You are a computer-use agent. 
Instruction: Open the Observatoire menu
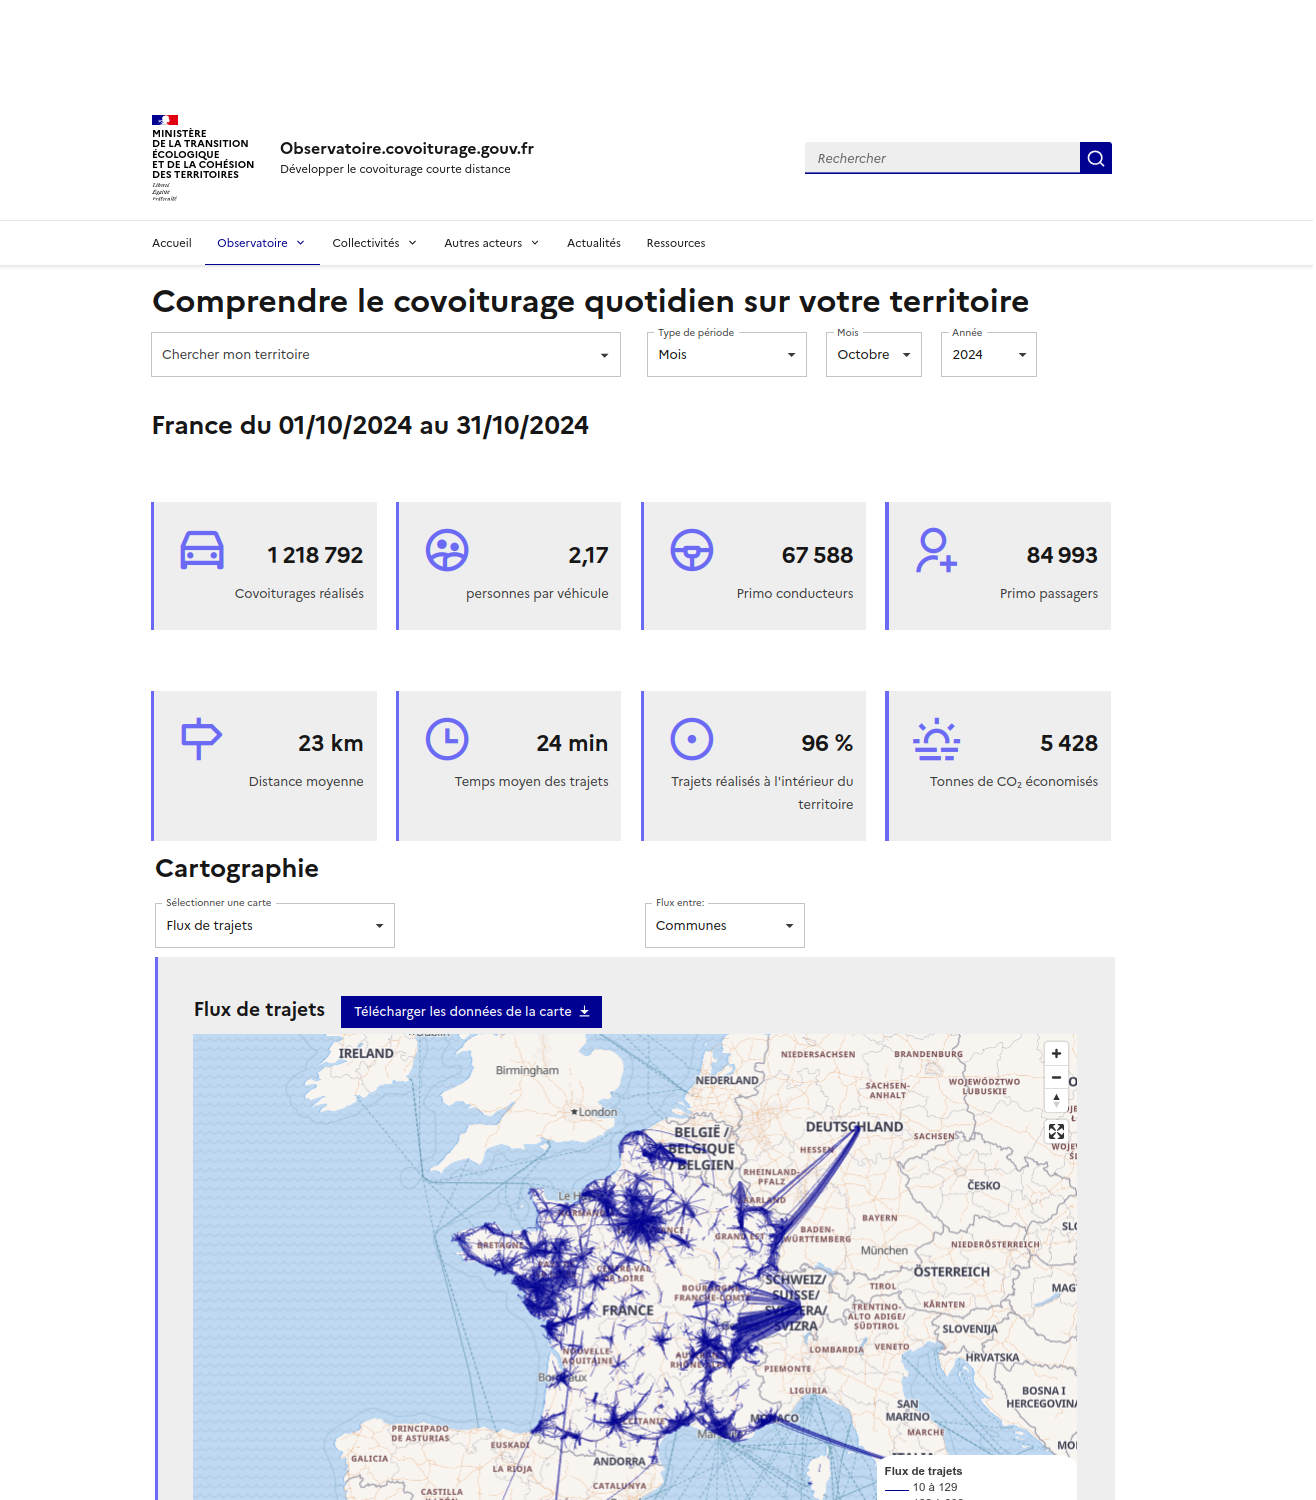tap(261, 243)
